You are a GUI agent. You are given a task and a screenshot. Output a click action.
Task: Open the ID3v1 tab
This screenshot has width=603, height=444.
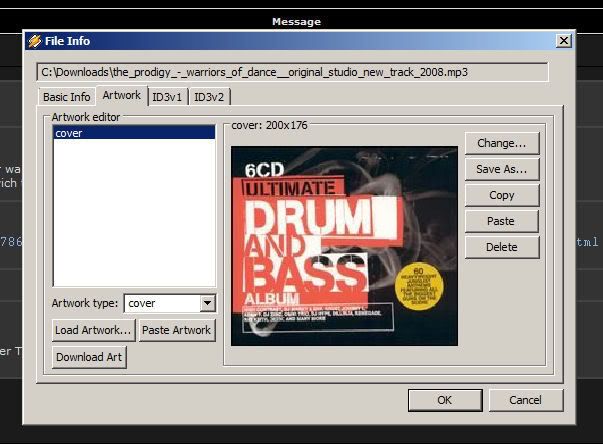167,97
